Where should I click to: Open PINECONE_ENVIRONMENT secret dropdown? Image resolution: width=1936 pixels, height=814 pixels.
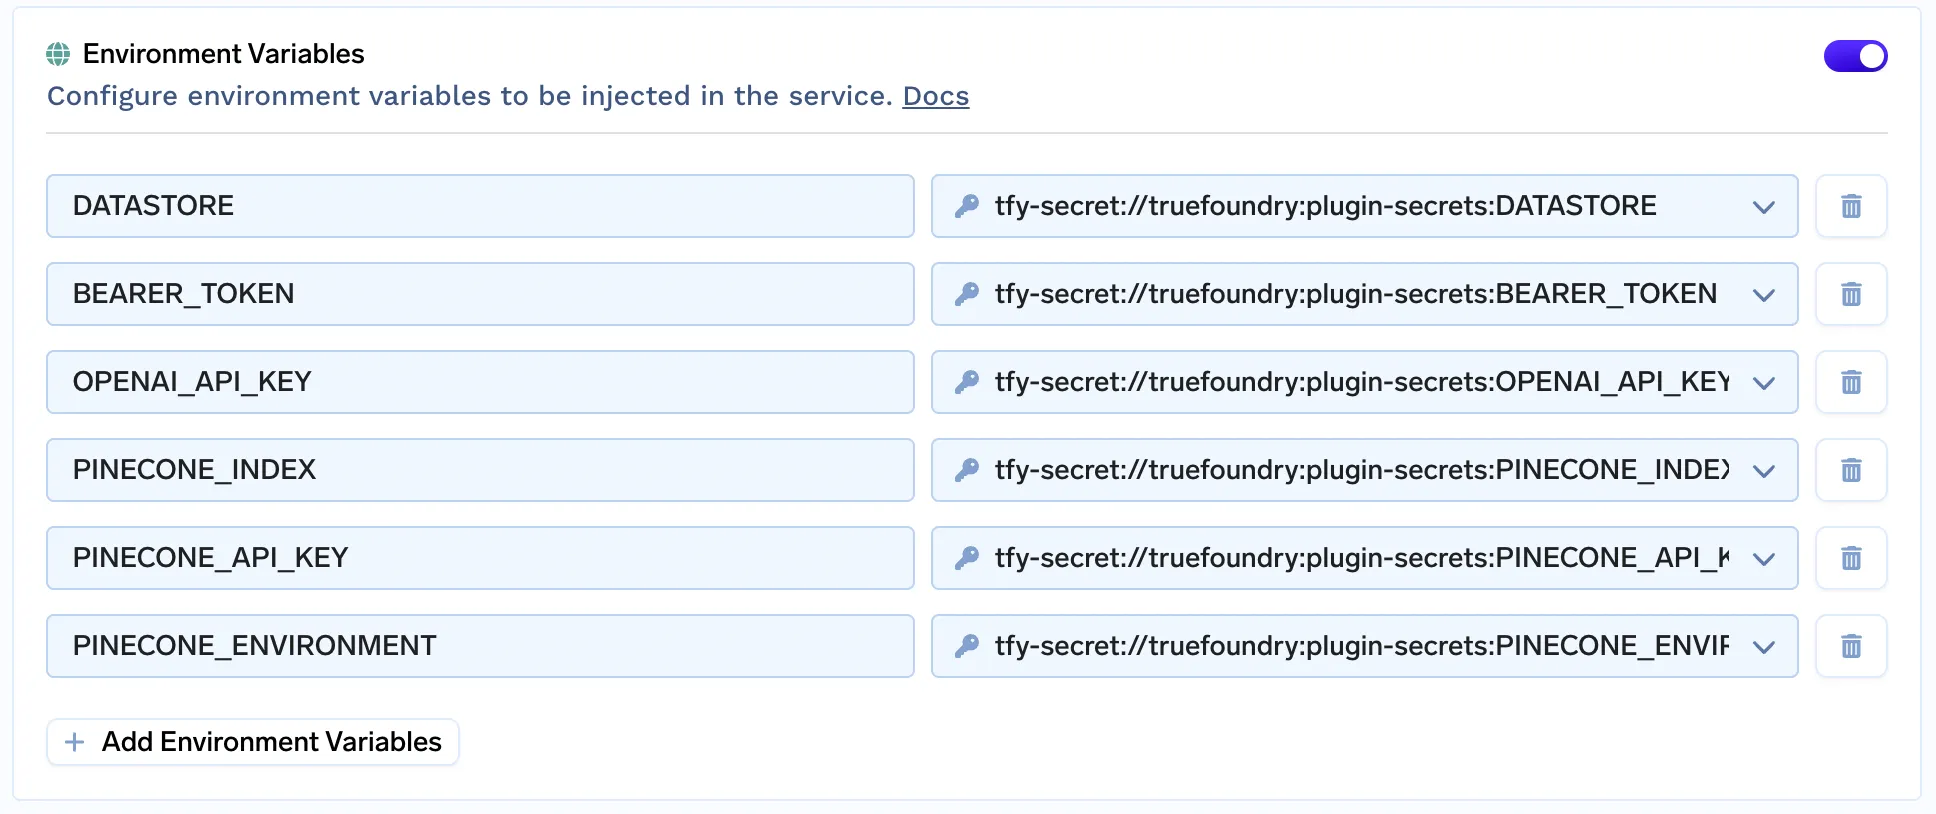tap(1763, 647)
